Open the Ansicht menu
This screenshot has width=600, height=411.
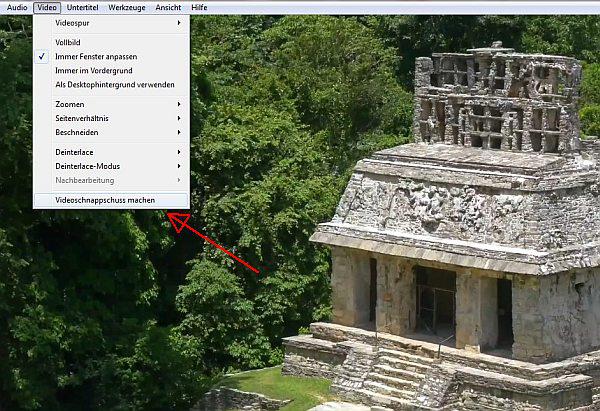168,7
